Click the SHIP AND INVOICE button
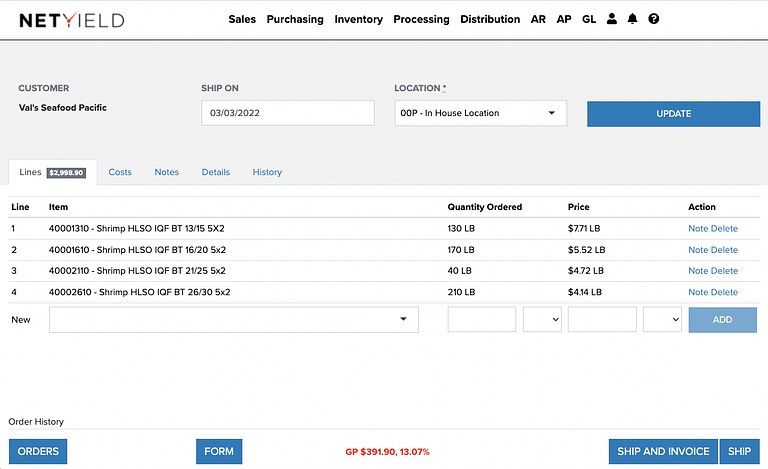The width and height of the screenshot is (768, 469). tap(663, 451)
